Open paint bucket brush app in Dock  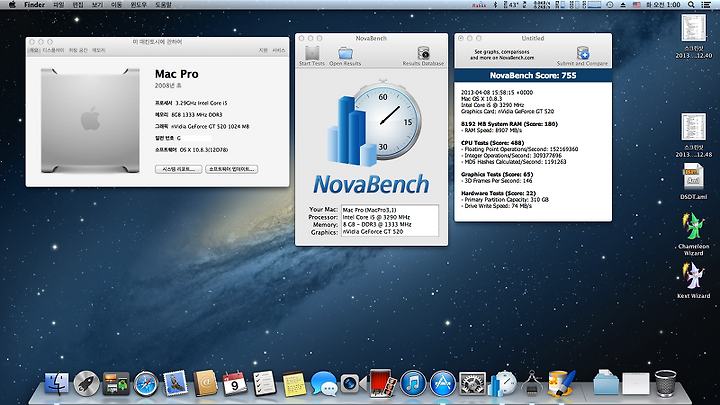click(x=562, y=383)
